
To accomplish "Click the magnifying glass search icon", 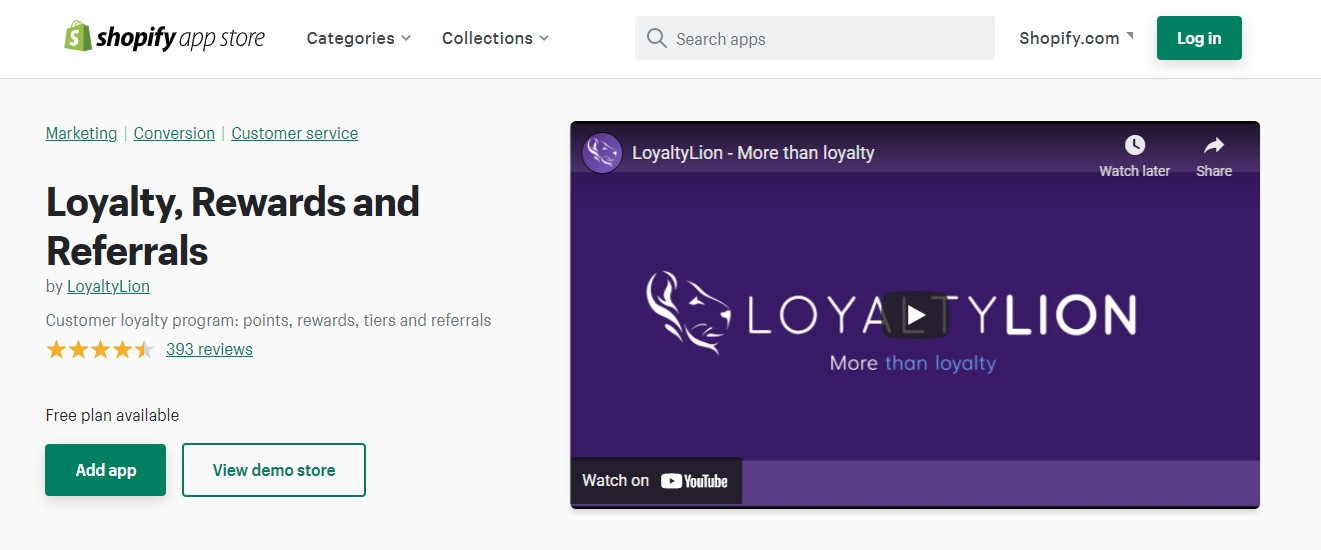I will pyautogui.click(x=656, y=38).
